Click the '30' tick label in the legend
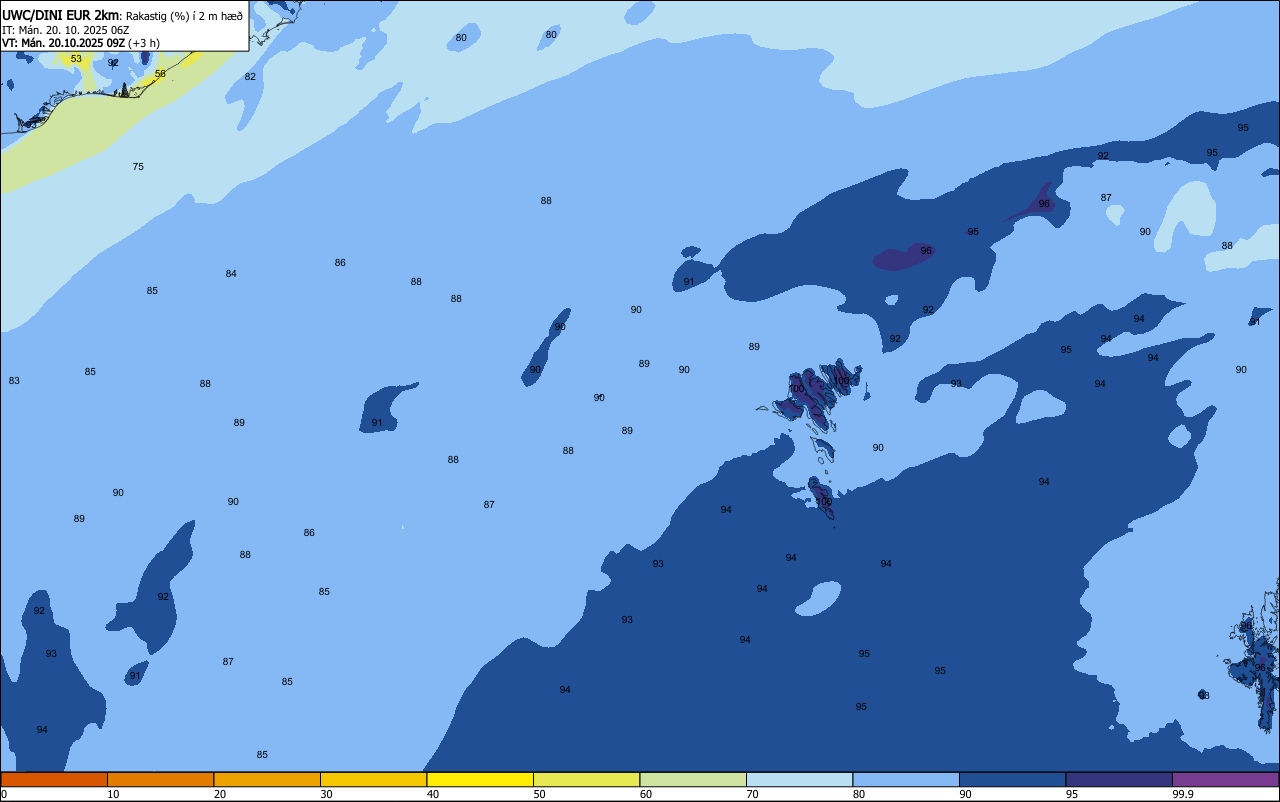The height and width of the screenshot is (802, 1280). [x=326, y=794]
